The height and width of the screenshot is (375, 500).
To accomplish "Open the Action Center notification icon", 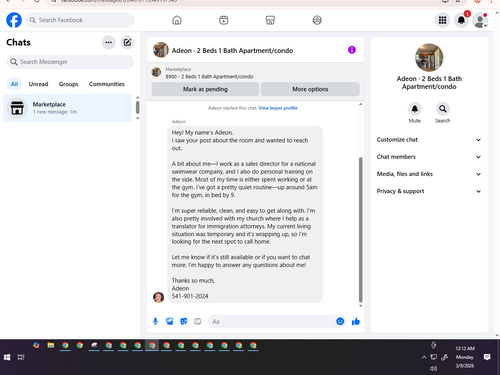I will tap(487, 357).
